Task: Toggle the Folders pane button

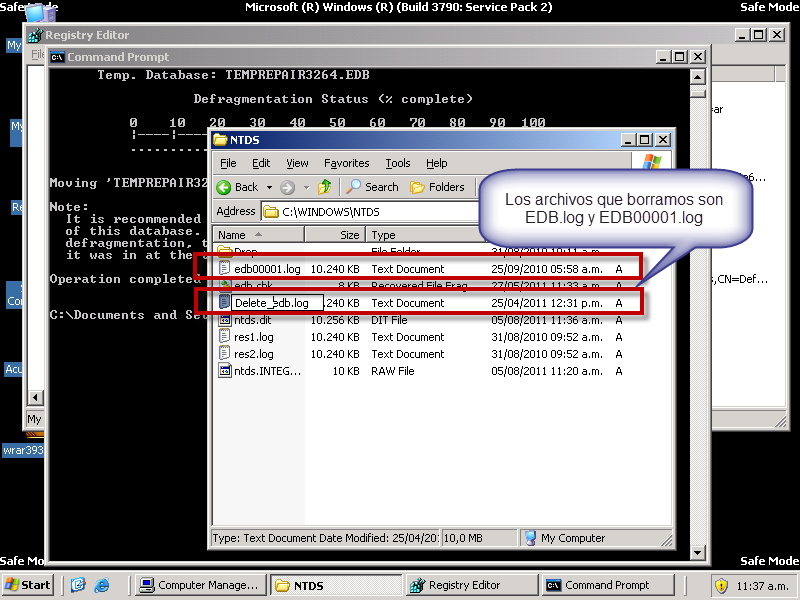Action: (x=437, y=187)
